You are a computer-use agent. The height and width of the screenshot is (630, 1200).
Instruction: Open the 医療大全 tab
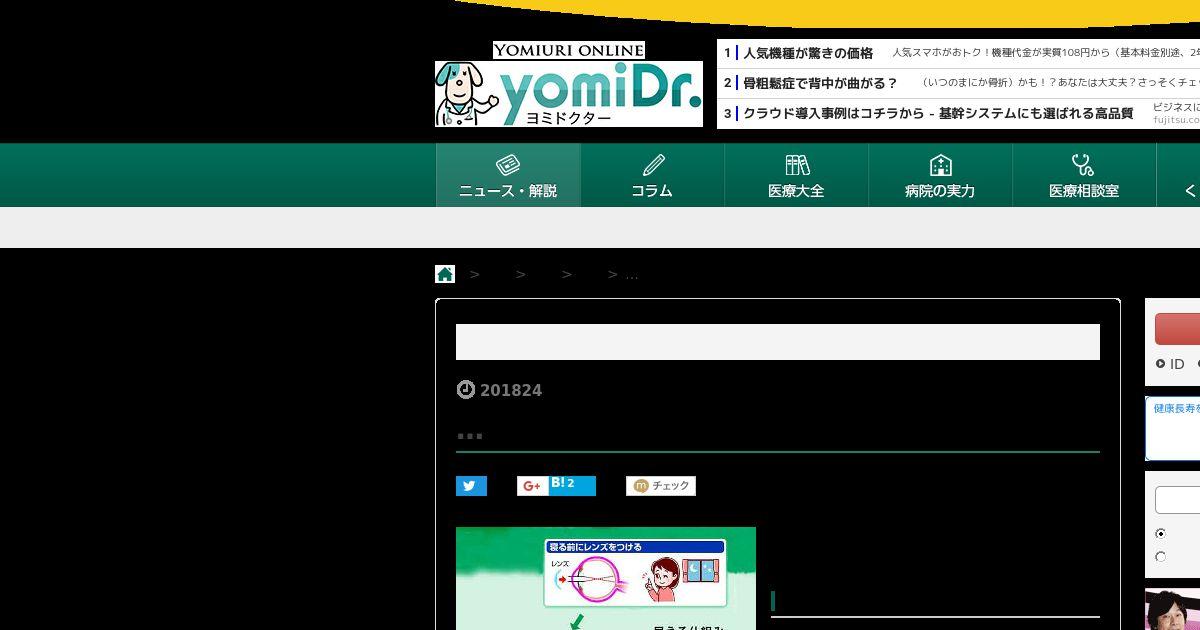[x=796, y=175]
